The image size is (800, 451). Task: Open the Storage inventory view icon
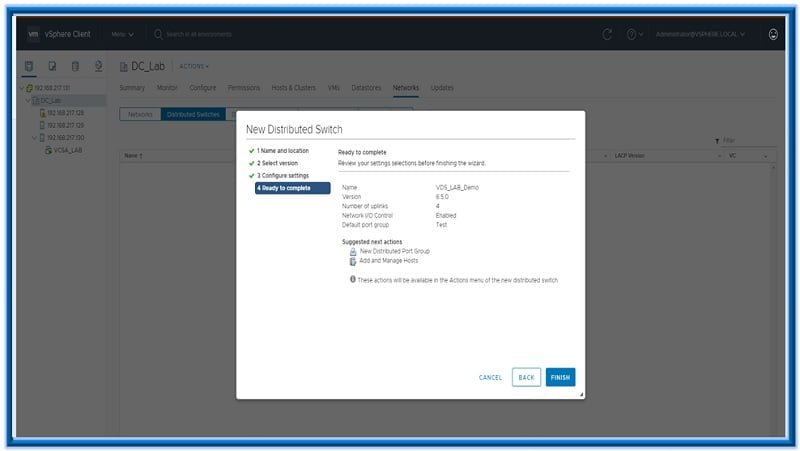[x=75, y=66]
